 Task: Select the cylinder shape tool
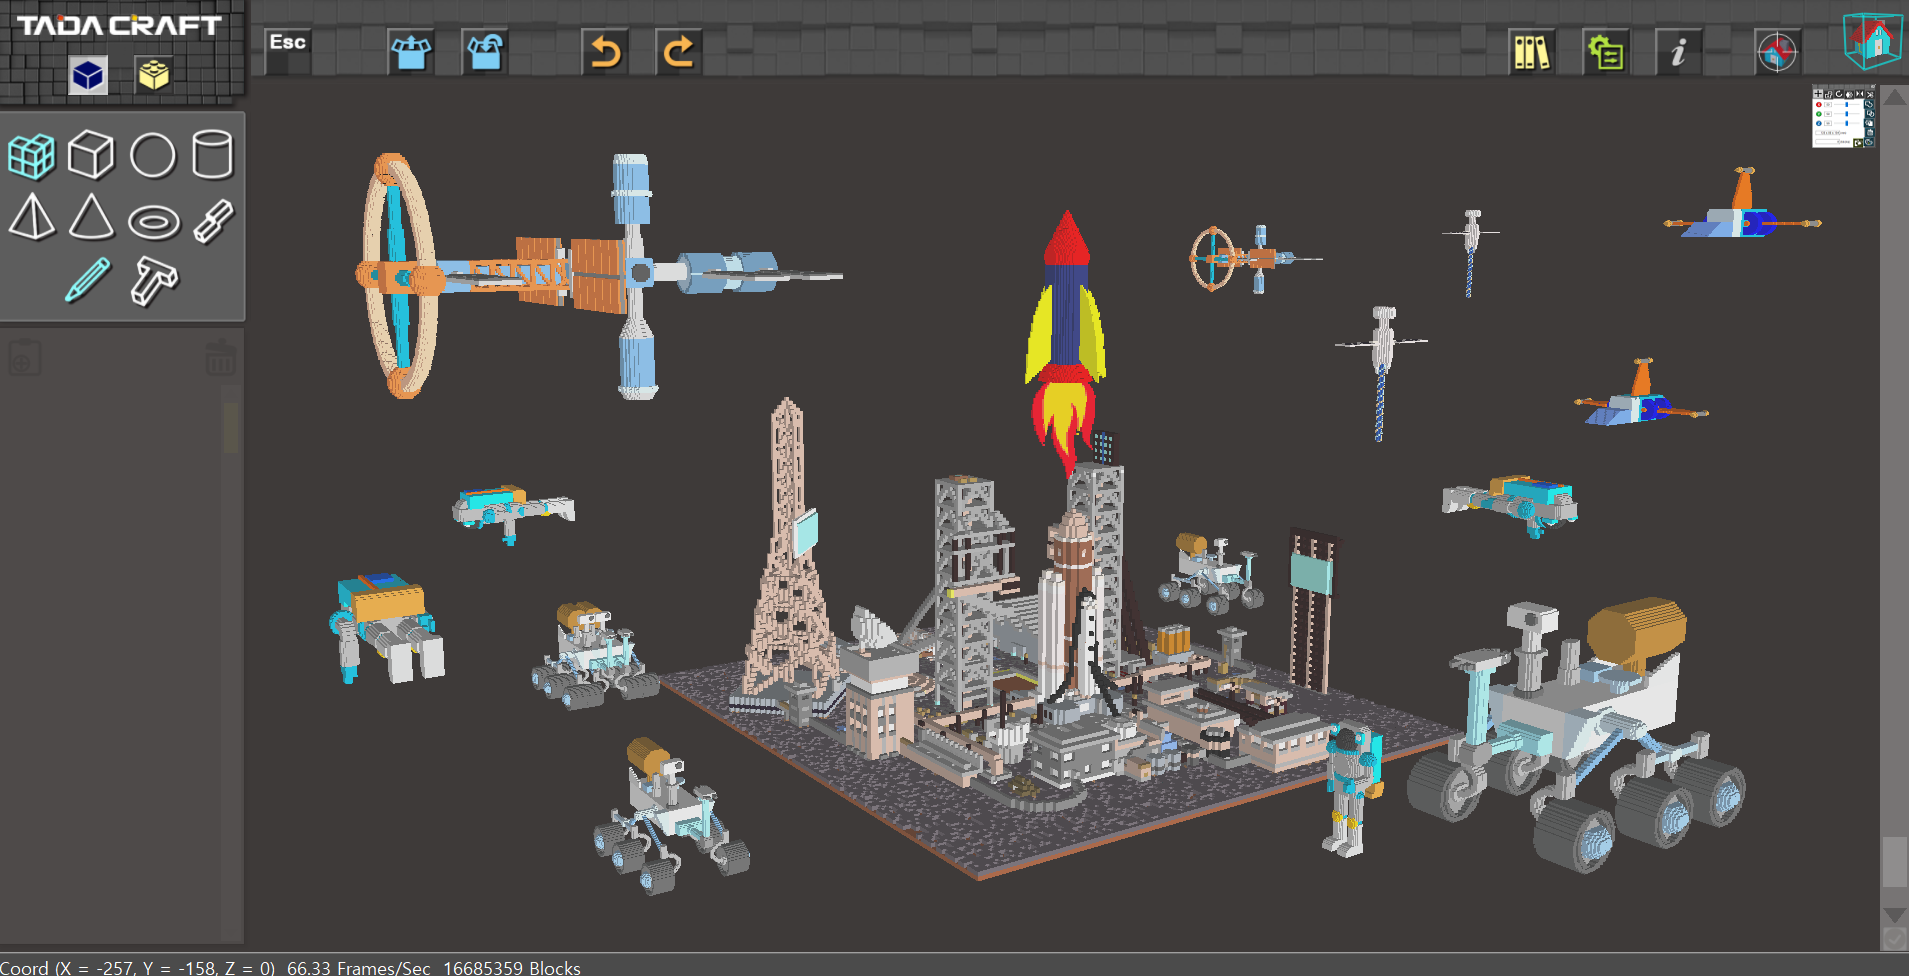212,155
